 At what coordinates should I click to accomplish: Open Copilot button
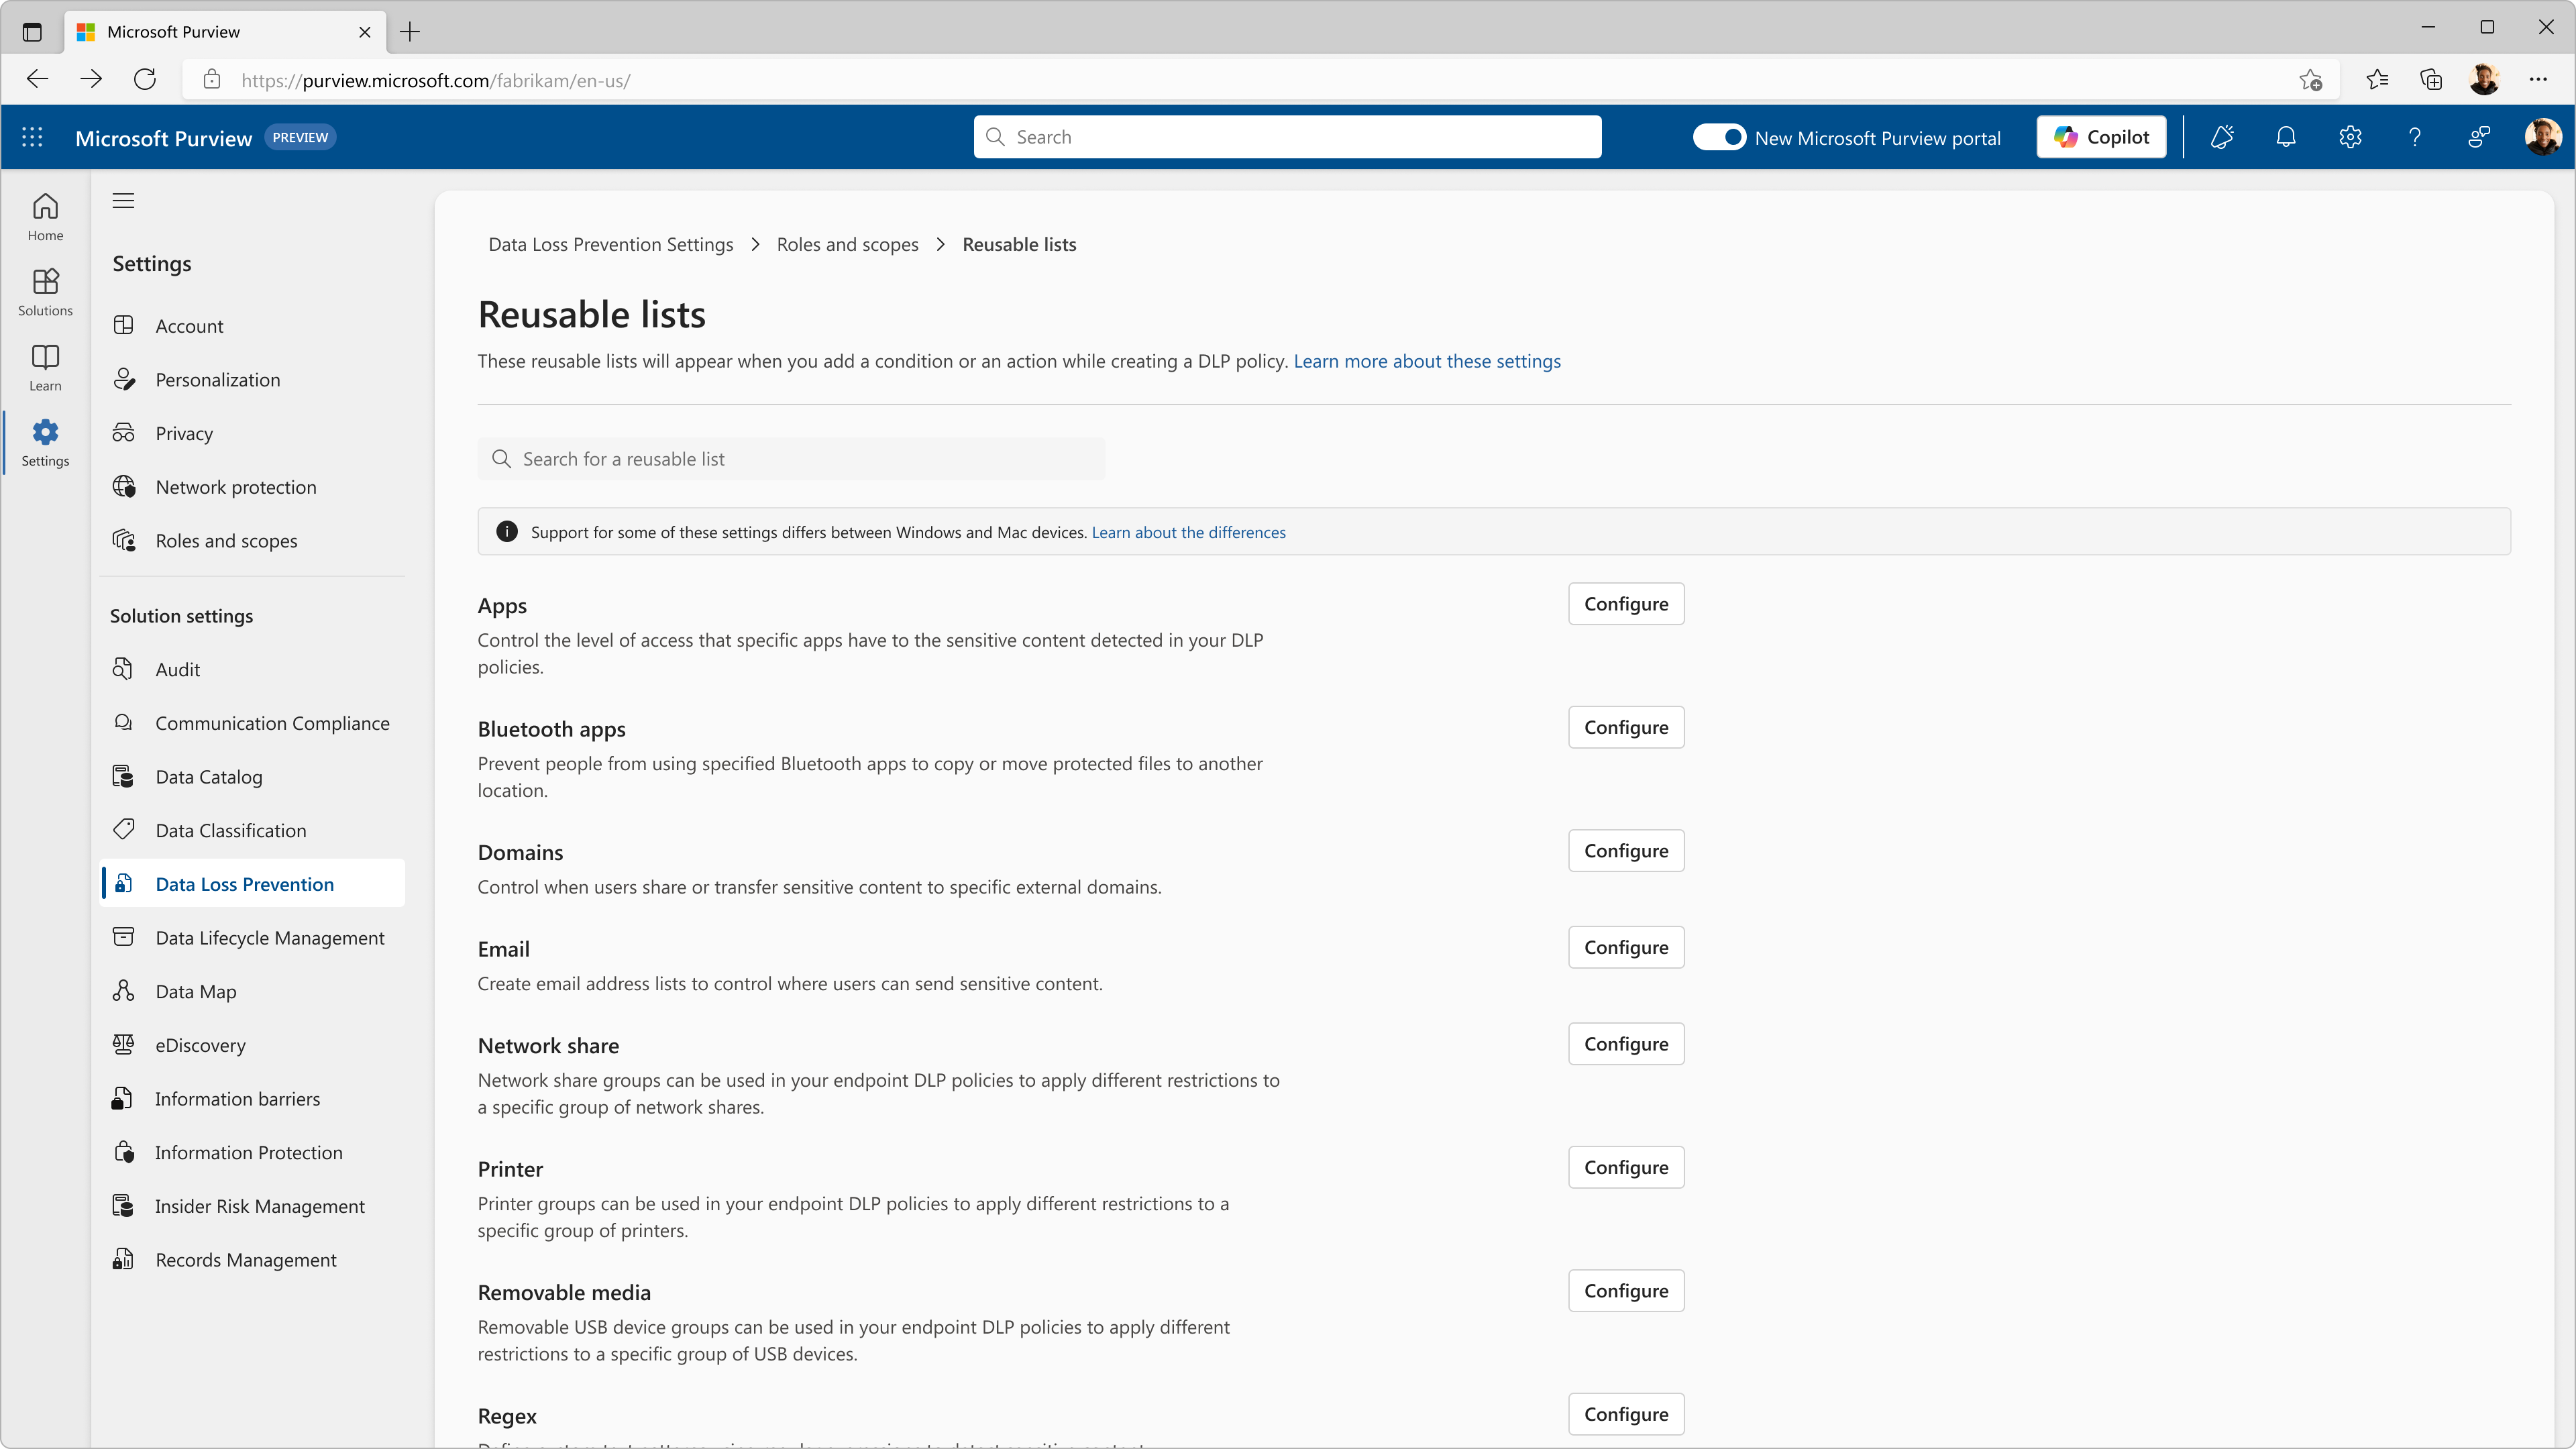(2101, 137)
